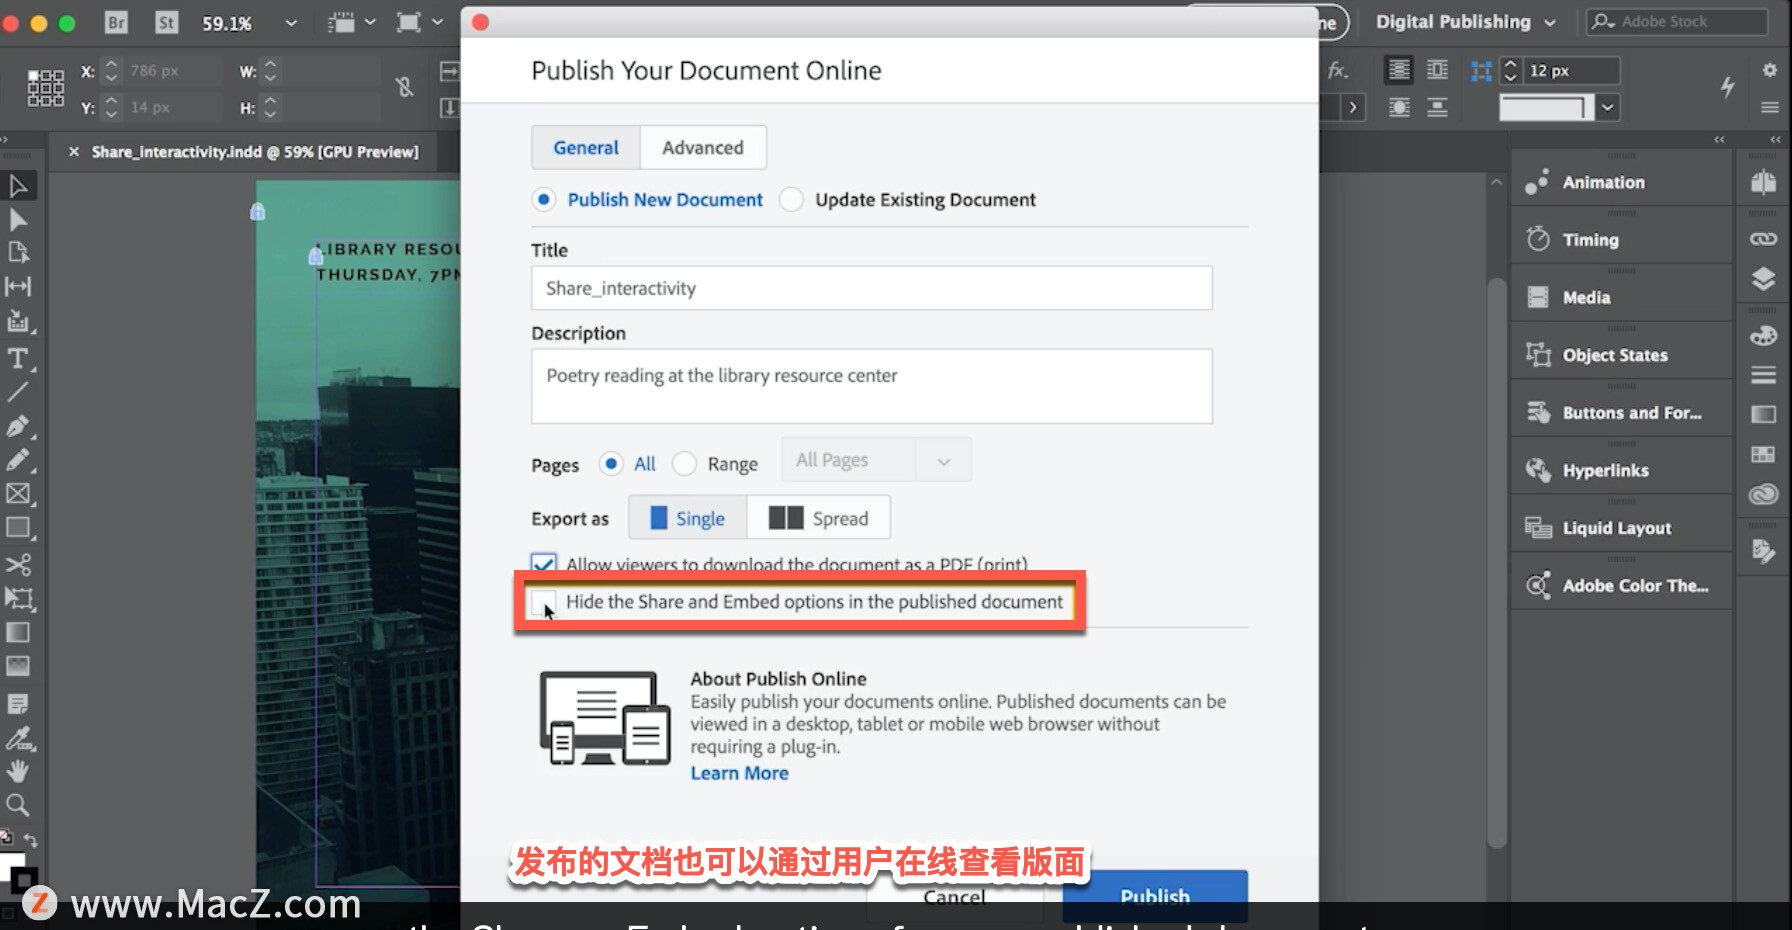The height and width of the screenshot is (930, 1792).
Task: Open the Buttons and Forms panel
Action: point(1621,413)
